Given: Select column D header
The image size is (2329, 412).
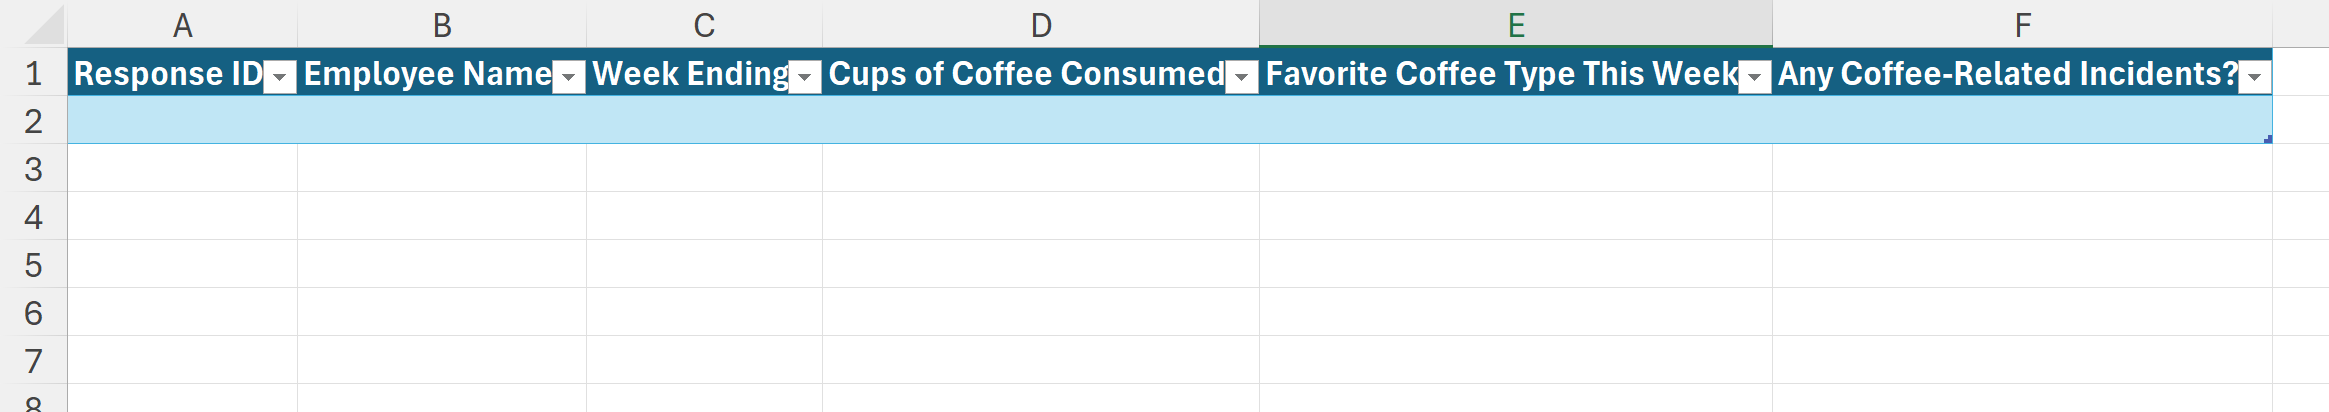Looking at the screenshot, I should coord(1041,25).
